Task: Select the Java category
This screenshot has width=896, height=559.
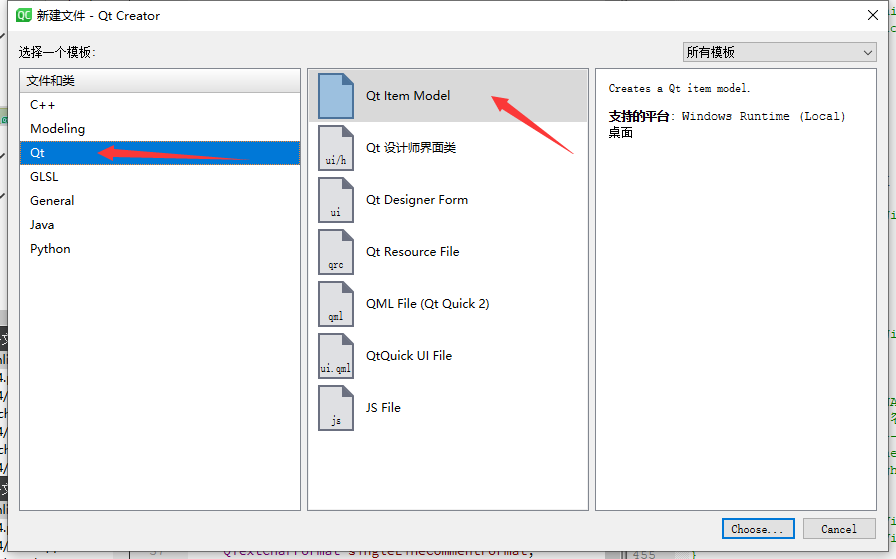Action: 160,225
